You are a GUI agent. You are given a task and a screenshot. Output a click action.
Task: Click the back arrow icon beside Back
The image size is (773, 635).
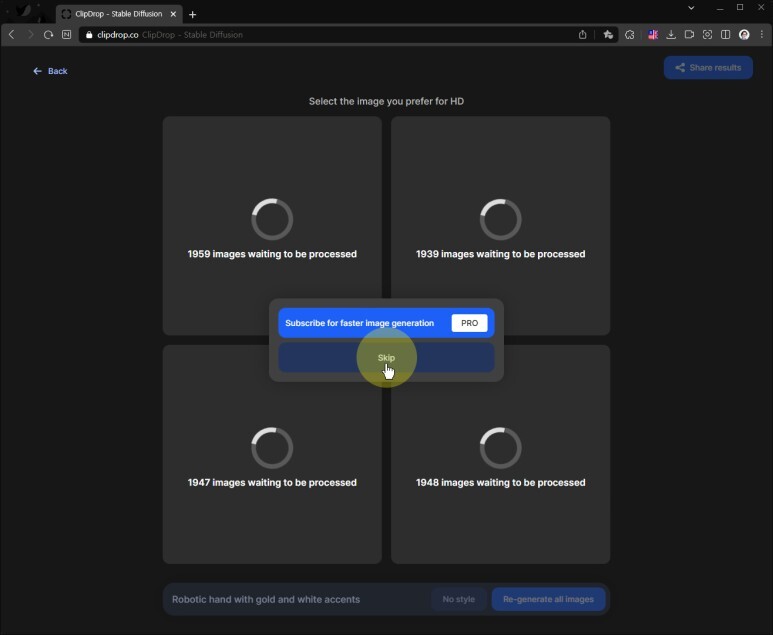point(37,71)
